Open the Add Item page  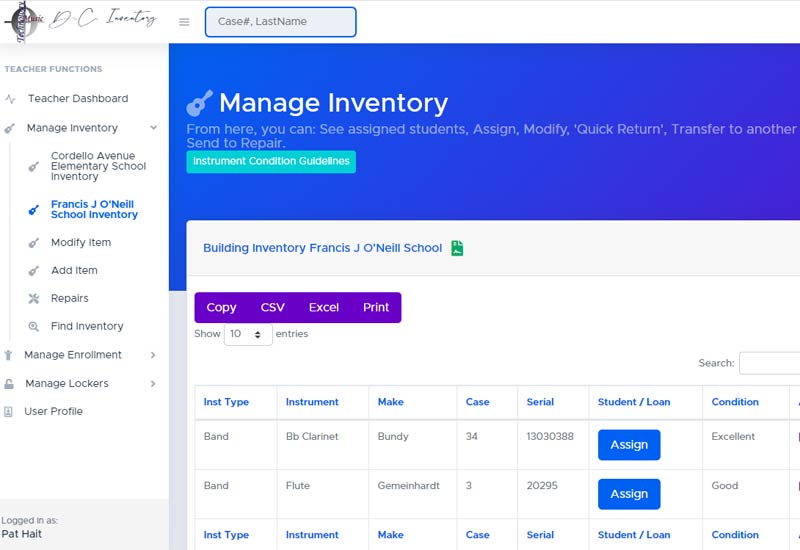point(74,270)
